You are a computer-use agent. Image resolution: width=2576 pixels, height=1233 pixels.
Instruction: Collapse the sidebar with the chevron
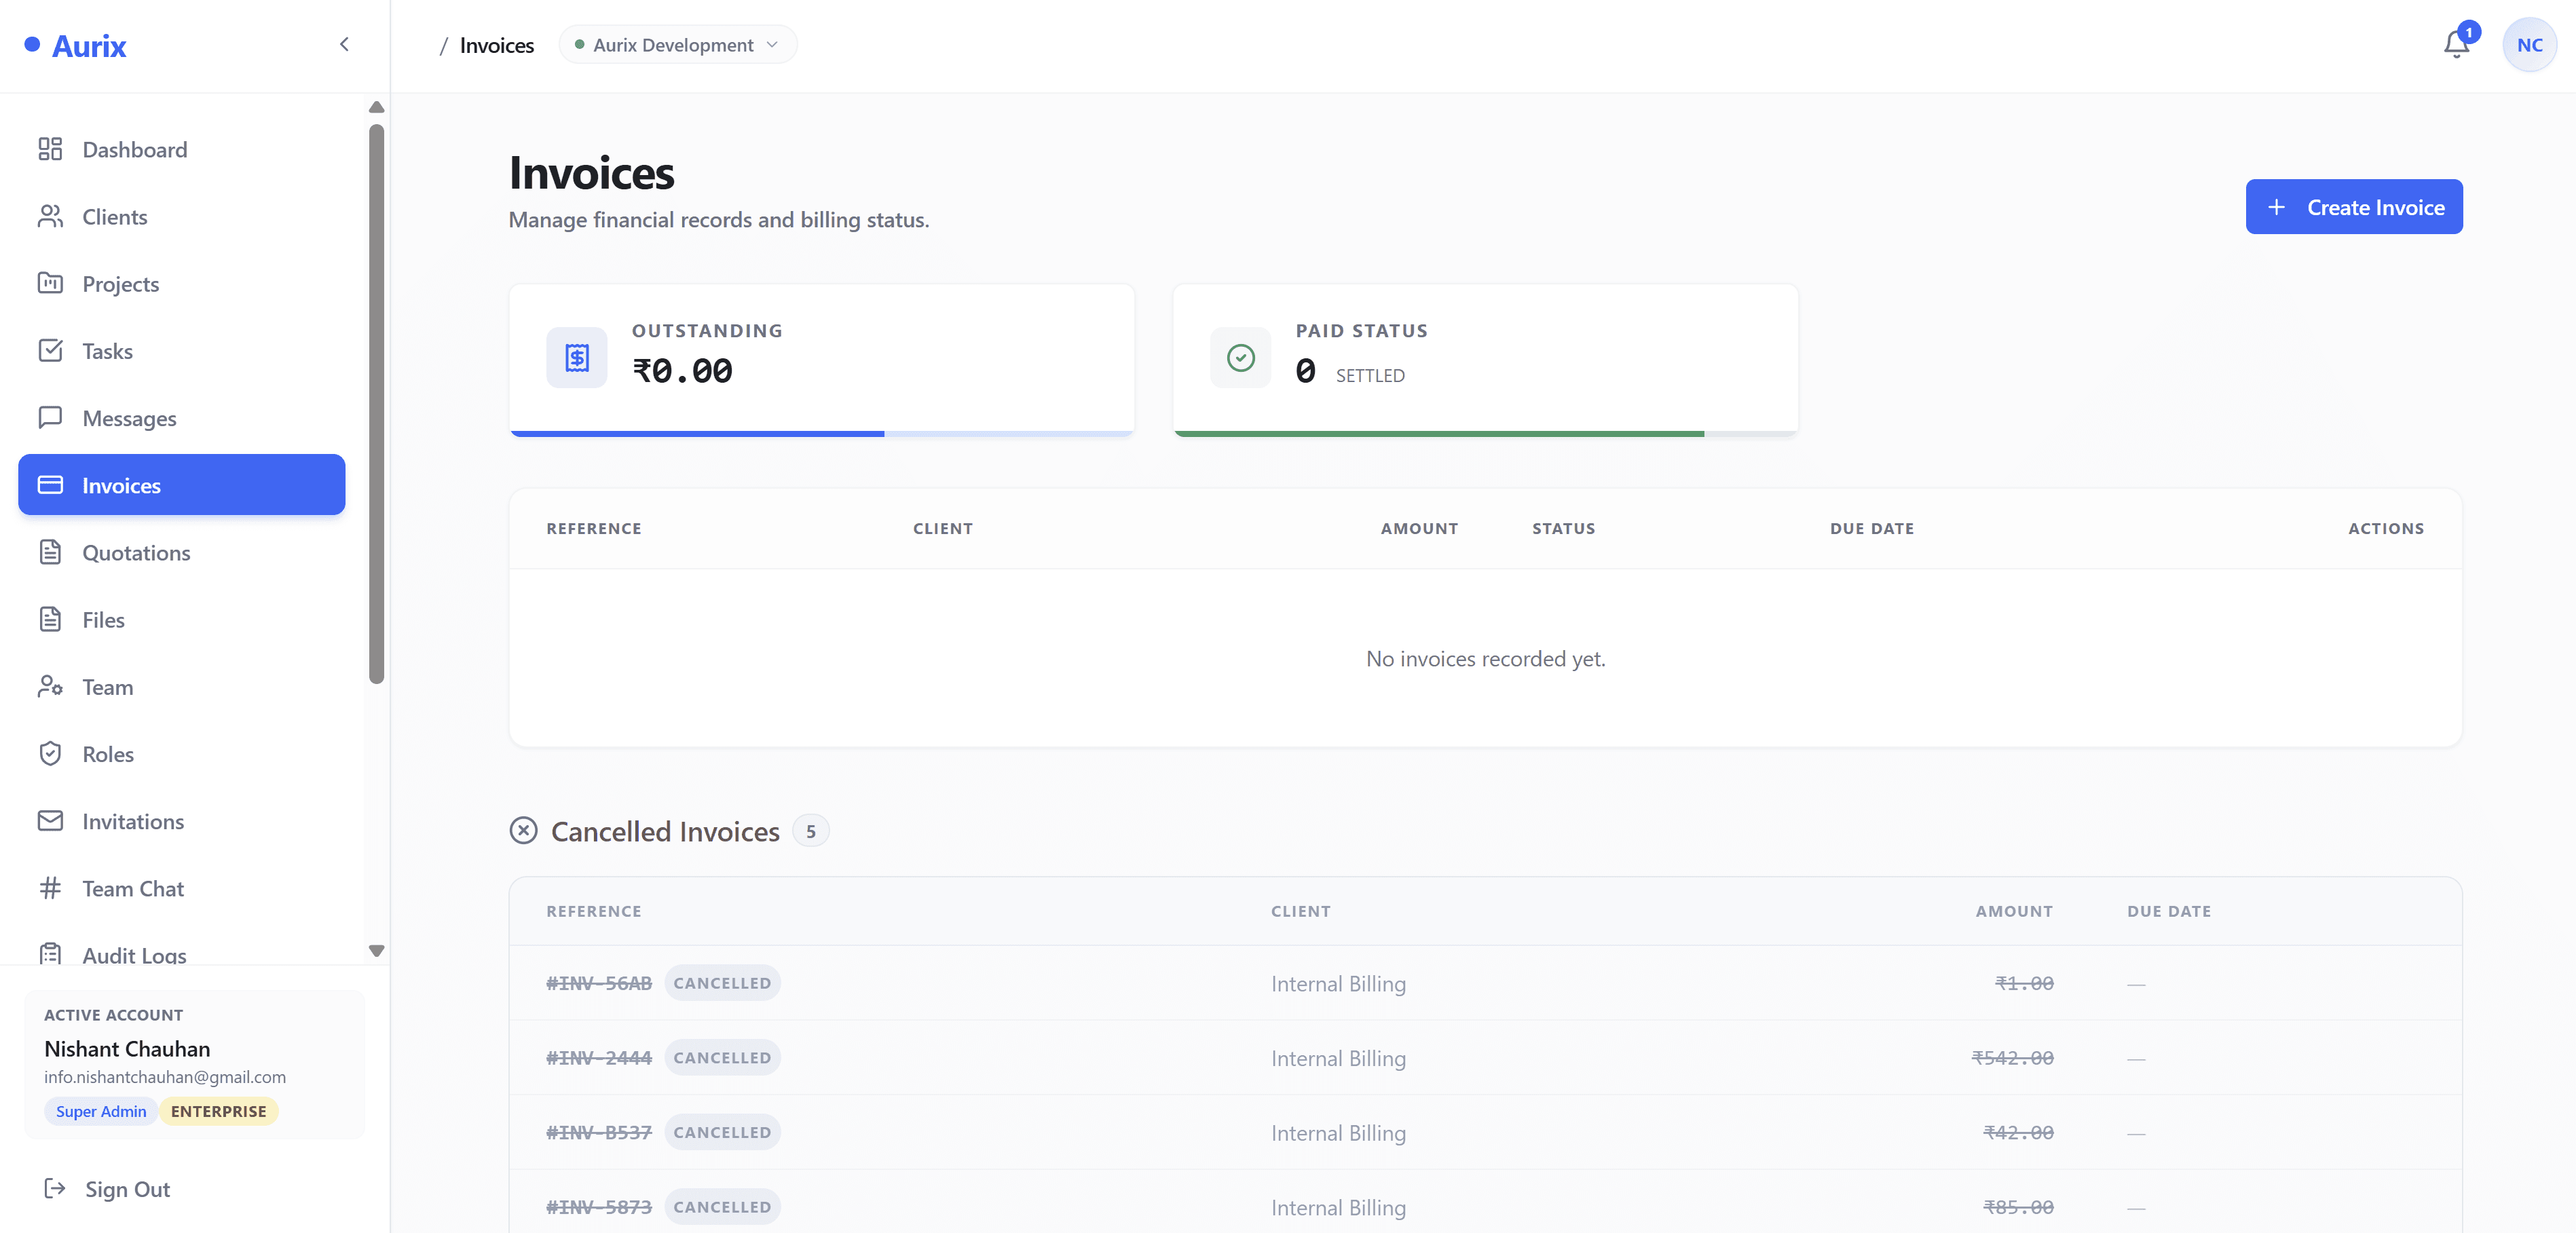344,44
